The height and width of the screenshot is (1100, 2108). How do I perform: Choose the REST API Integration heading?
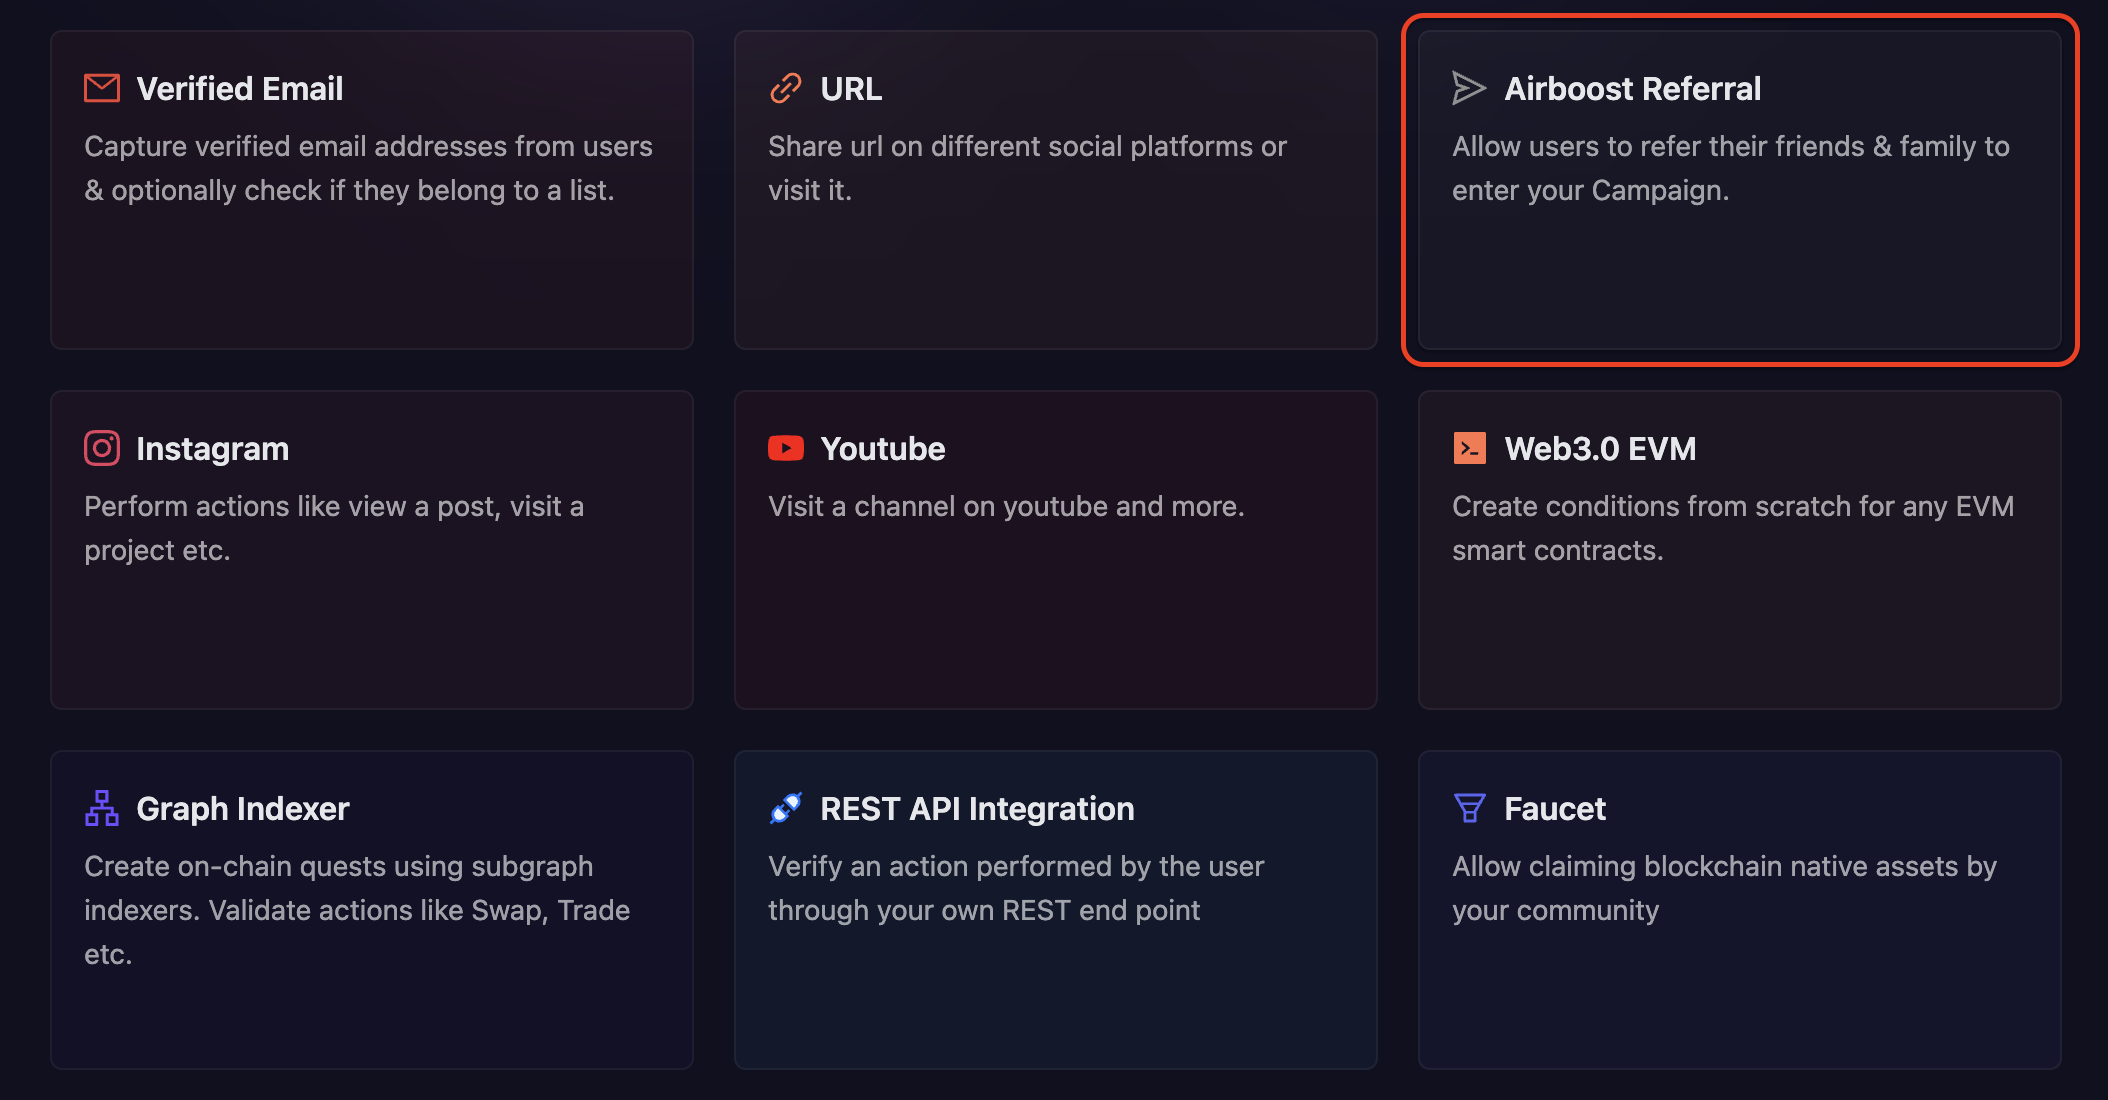[977, 809]
